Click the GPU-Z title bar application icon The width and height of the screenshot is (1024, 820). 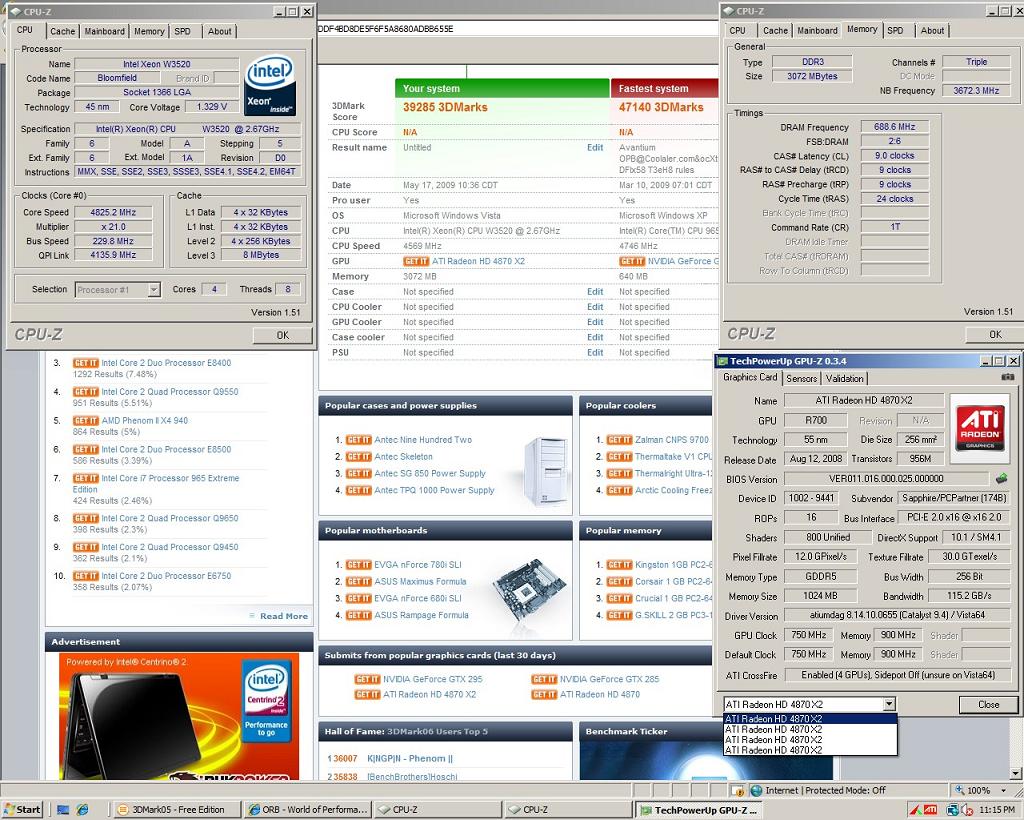(722, 361)
